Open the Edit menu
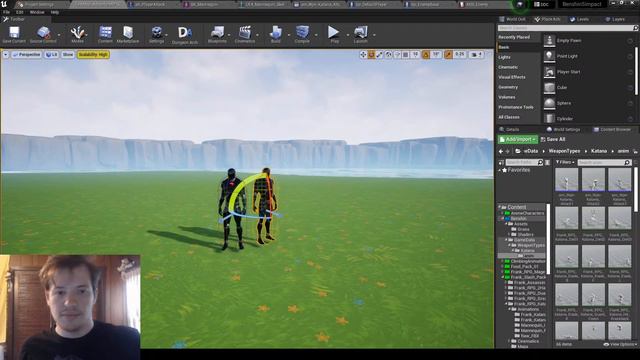The width and height of the screenshot is (640, 360). pyautogui.click(x=19, y=12)
